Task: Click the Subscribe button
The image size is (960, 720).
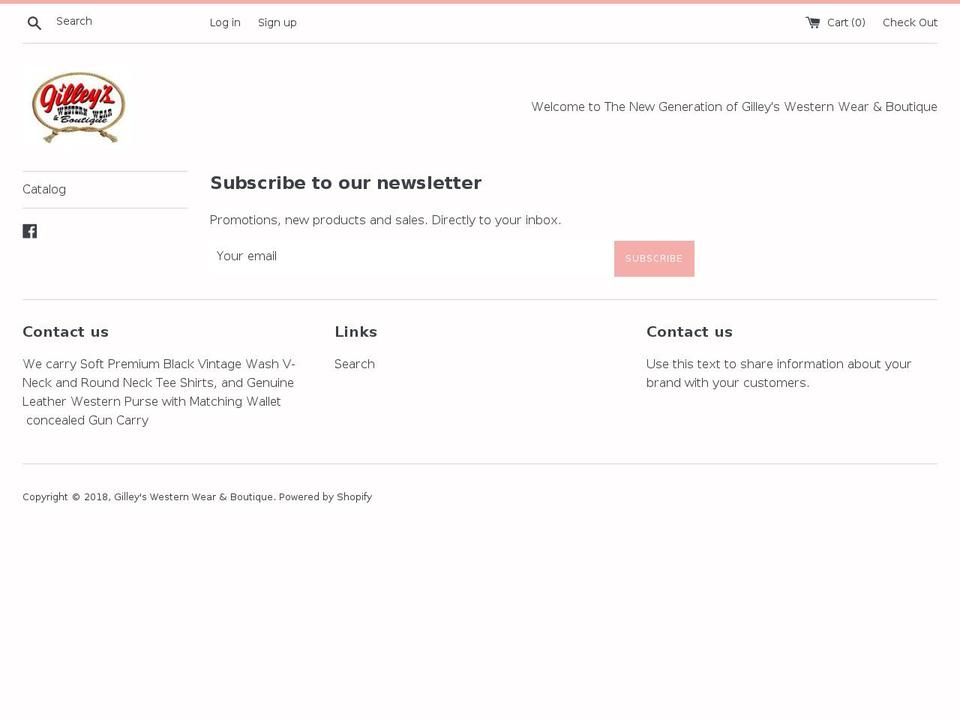Action: (x=654, y=258)
